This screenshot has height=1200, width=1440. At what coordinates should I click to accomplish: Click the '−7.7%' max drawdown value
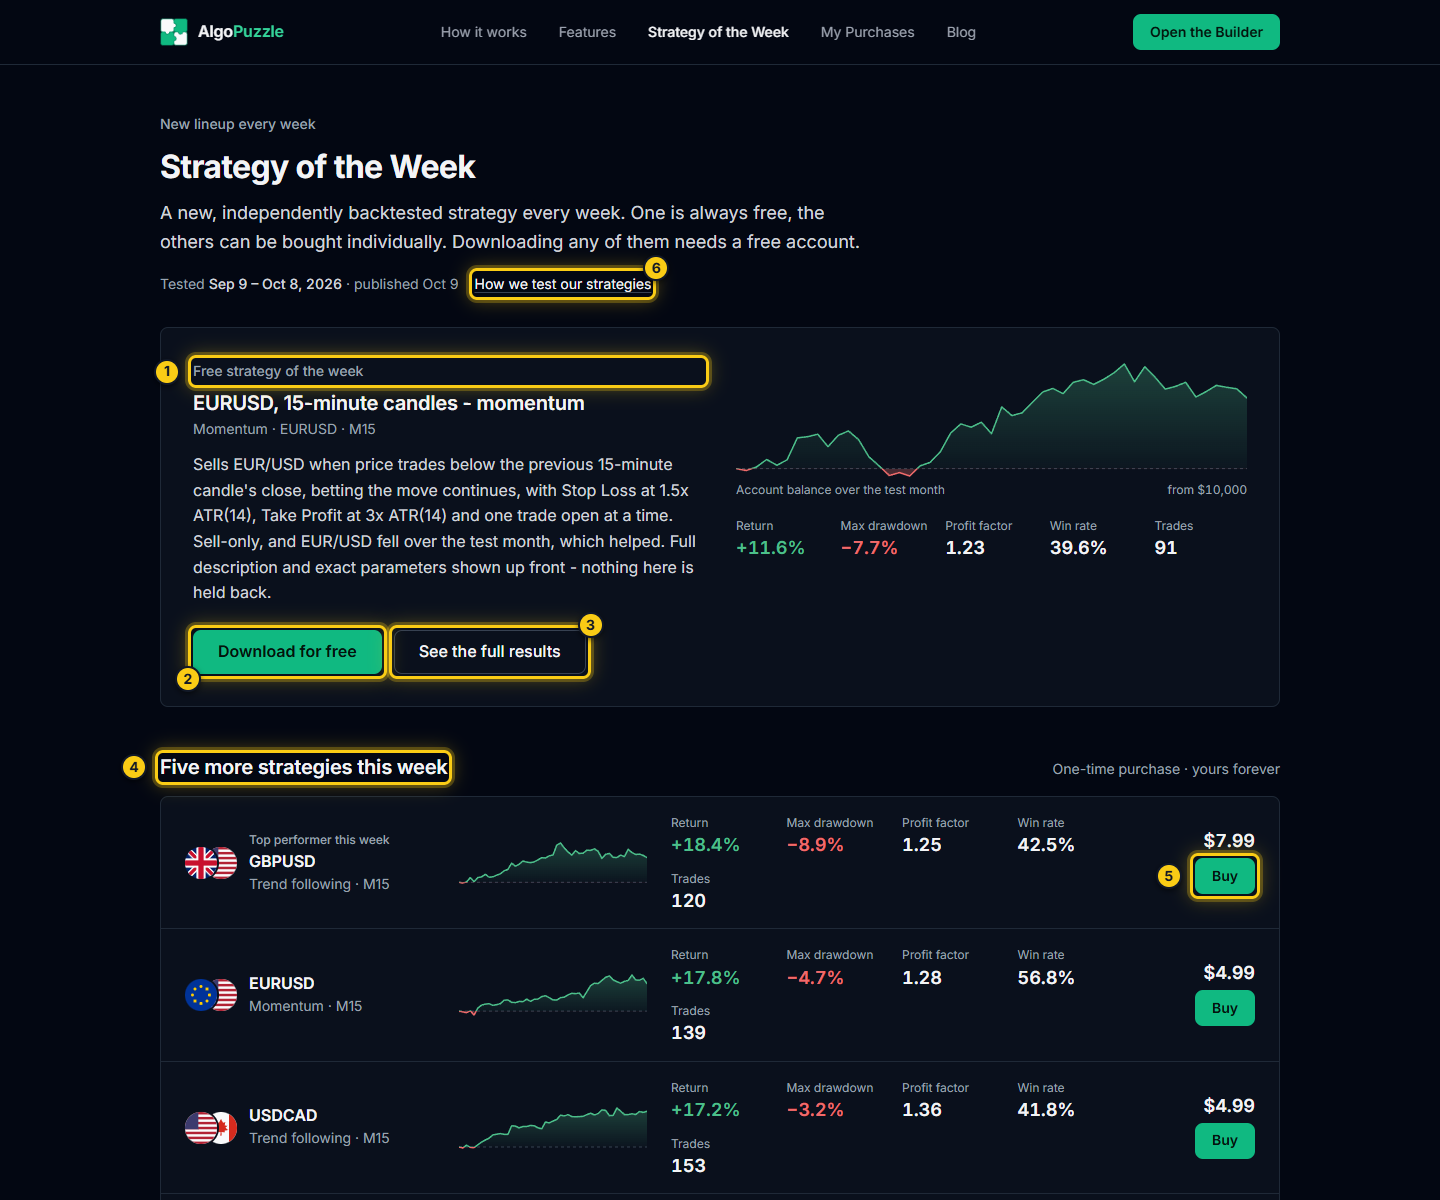point(869,548)
